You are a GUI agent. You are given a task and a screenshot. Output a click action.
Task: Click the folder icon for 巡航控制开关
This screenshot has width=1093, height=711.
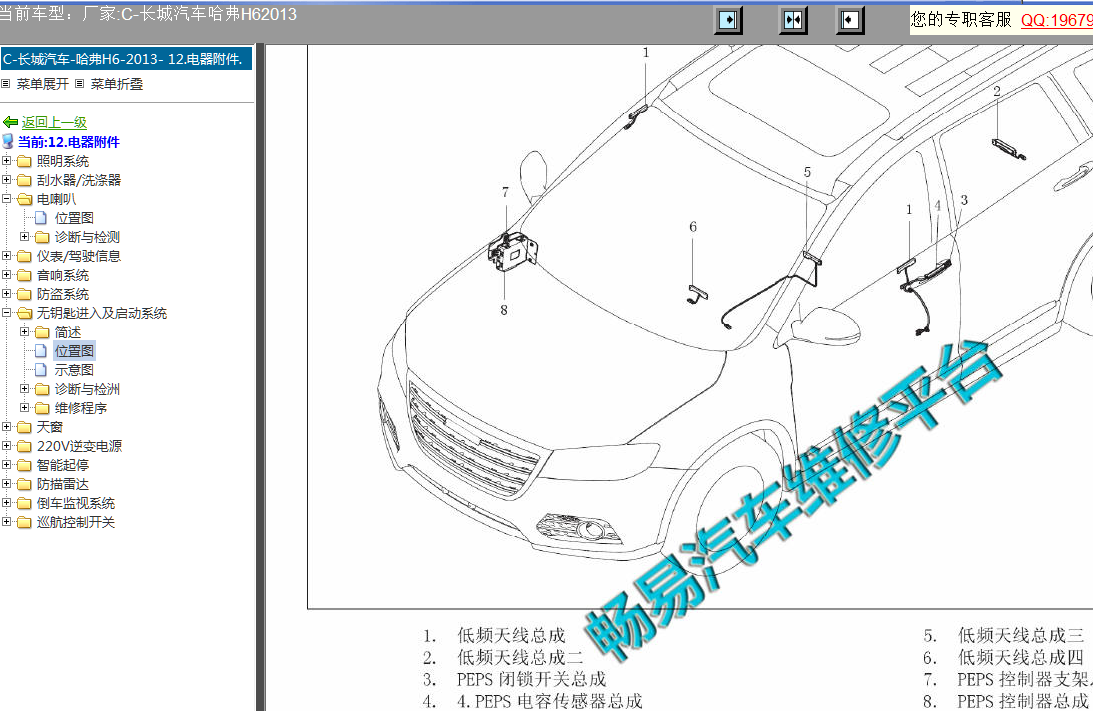(x=24, y=522)
